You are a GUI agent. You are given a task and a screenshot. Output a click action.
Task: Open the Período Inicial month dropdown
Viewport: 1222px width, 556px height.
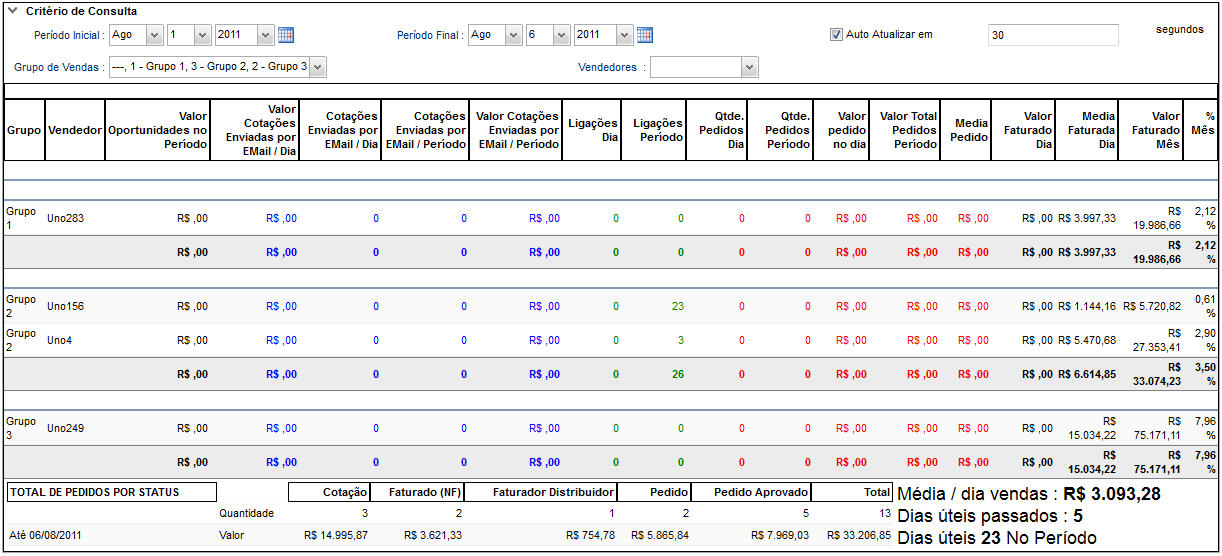(x=136, y=35)
